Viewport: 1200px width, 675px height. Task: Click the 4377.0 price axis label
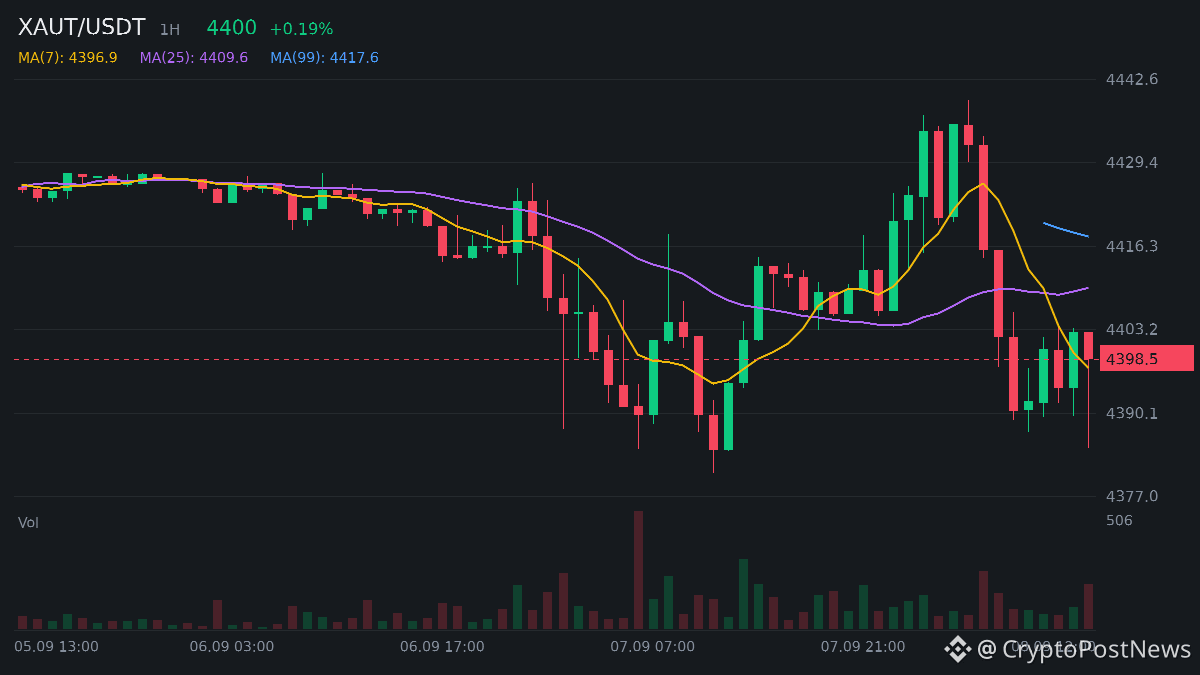[1132, 496]
